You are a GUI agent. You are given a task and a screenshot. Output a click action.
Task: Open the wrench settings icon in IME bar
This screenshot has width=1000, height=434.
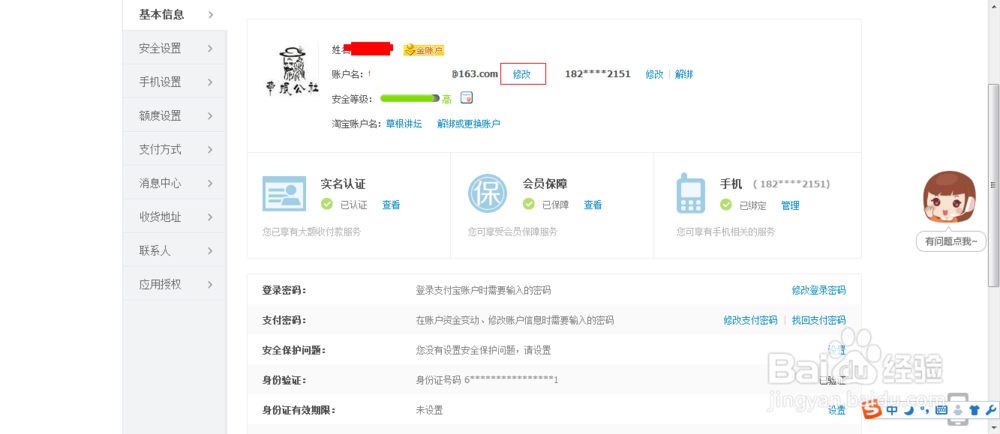pyautogui.click(x=990, y=411)
